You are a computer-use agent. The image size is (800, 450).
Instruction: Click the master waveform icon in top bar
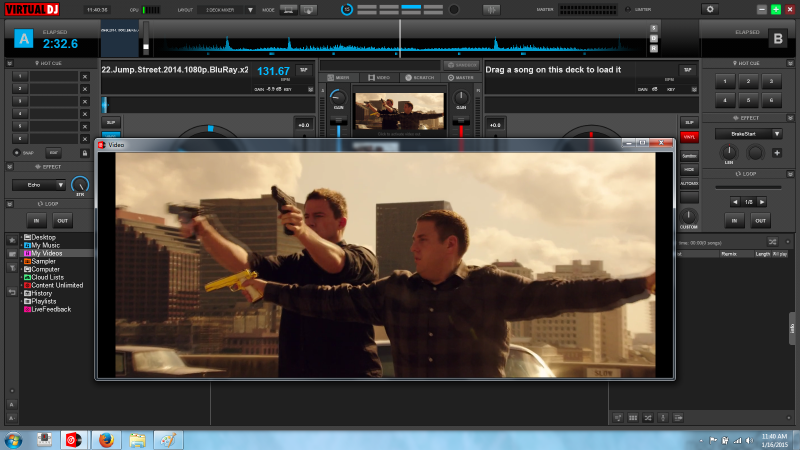pos(491,9)
